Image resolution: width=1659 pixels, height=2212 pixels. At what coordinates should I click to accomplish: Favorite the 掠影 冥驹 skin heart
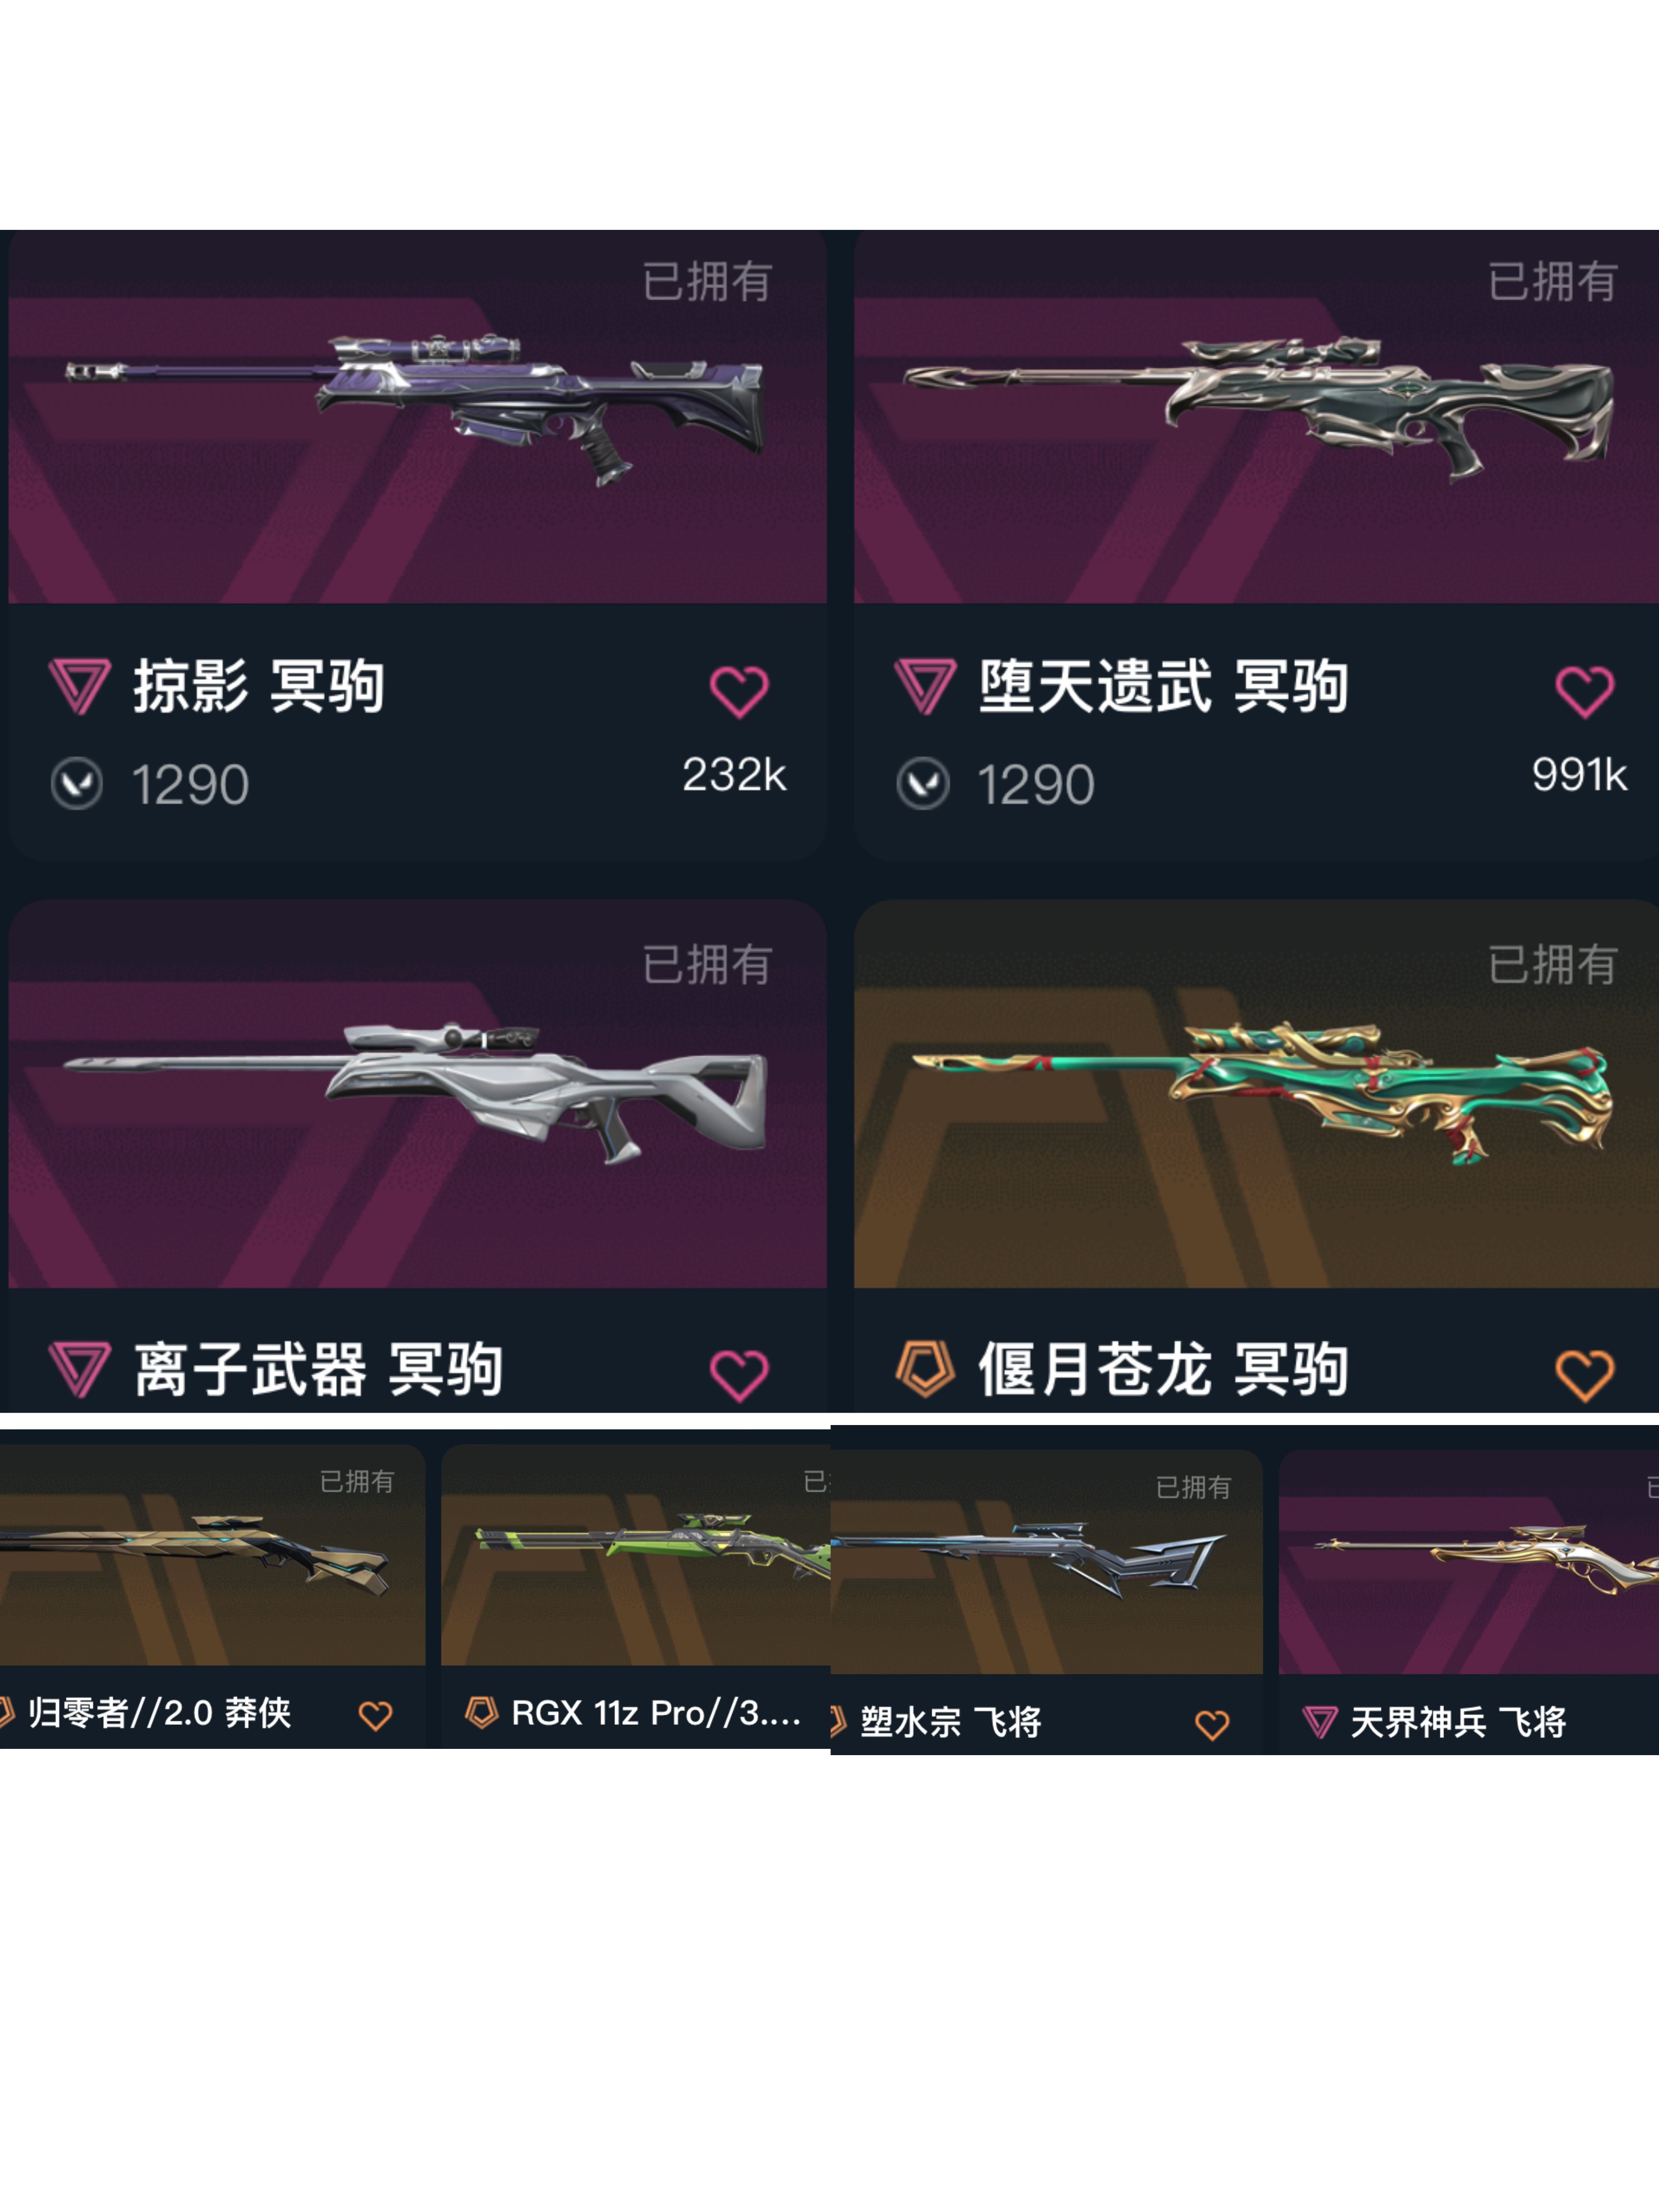click(738, 691)
